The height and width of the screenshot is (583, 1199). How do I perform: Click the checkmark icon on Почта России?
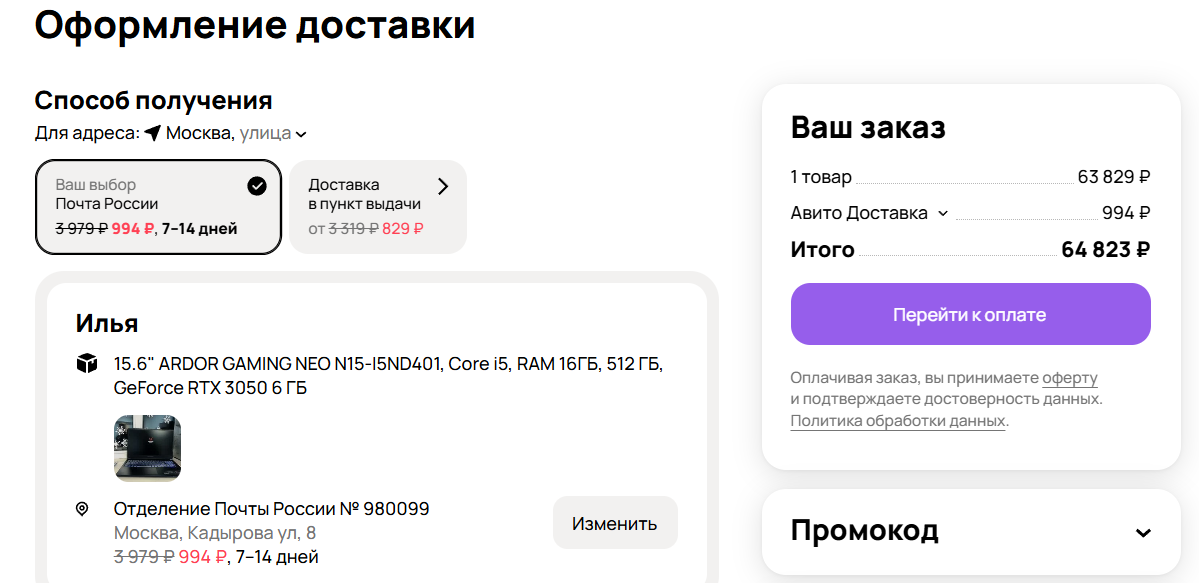click(x=257, y=185)
